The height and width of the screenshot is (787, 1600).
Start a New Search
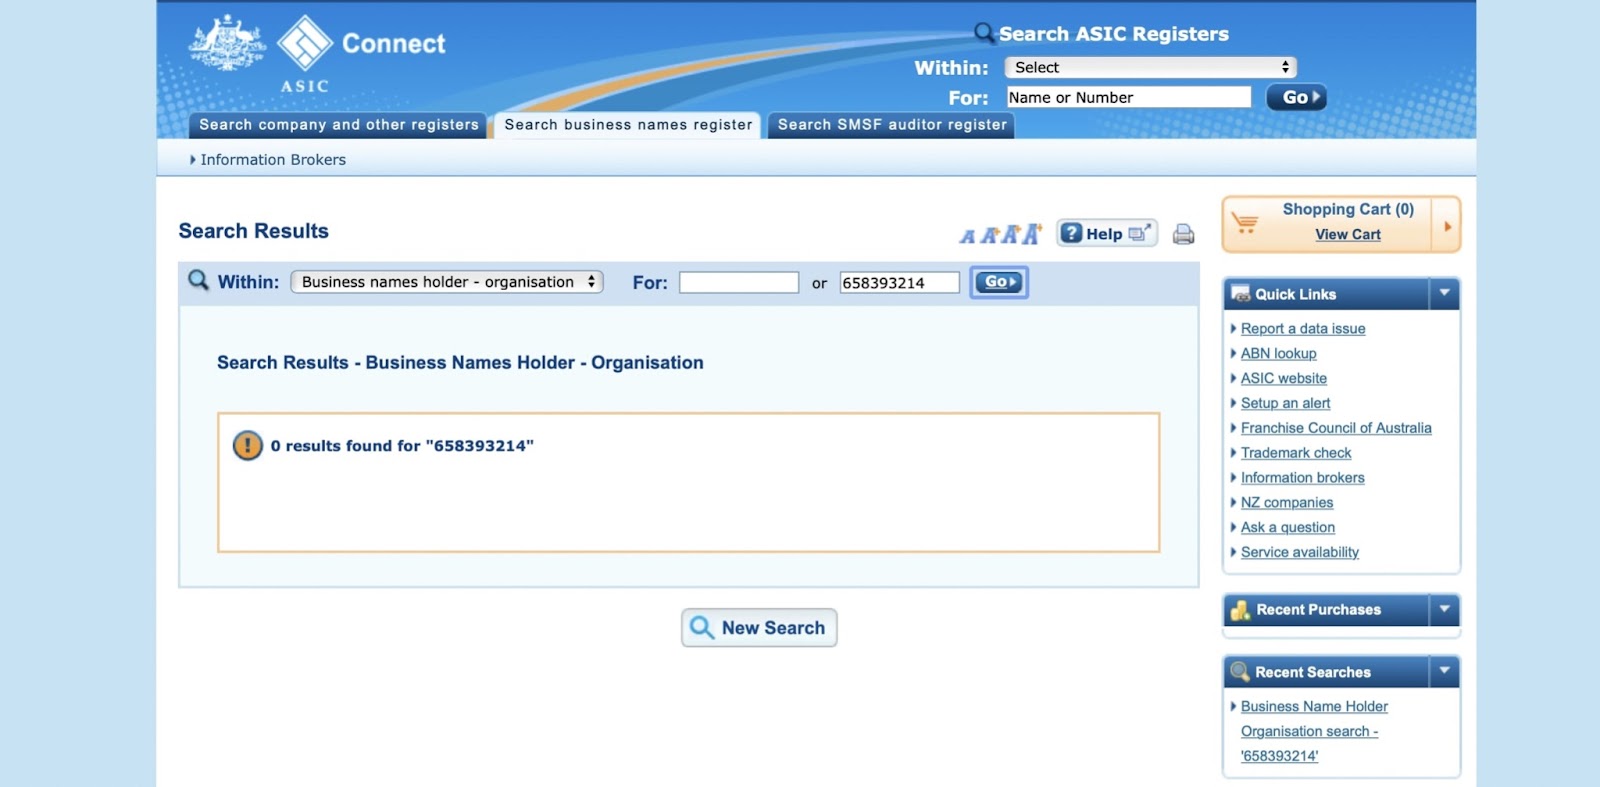[x=759, y=628]
